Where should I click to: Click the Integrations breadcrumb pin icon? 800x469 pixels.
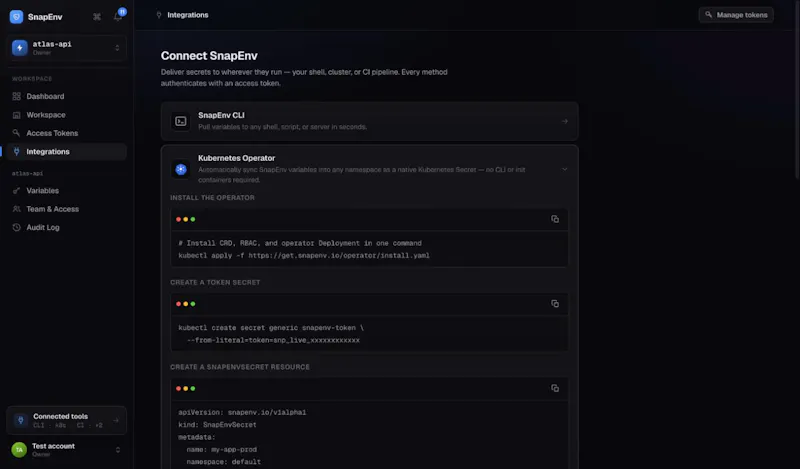(159, 15)
